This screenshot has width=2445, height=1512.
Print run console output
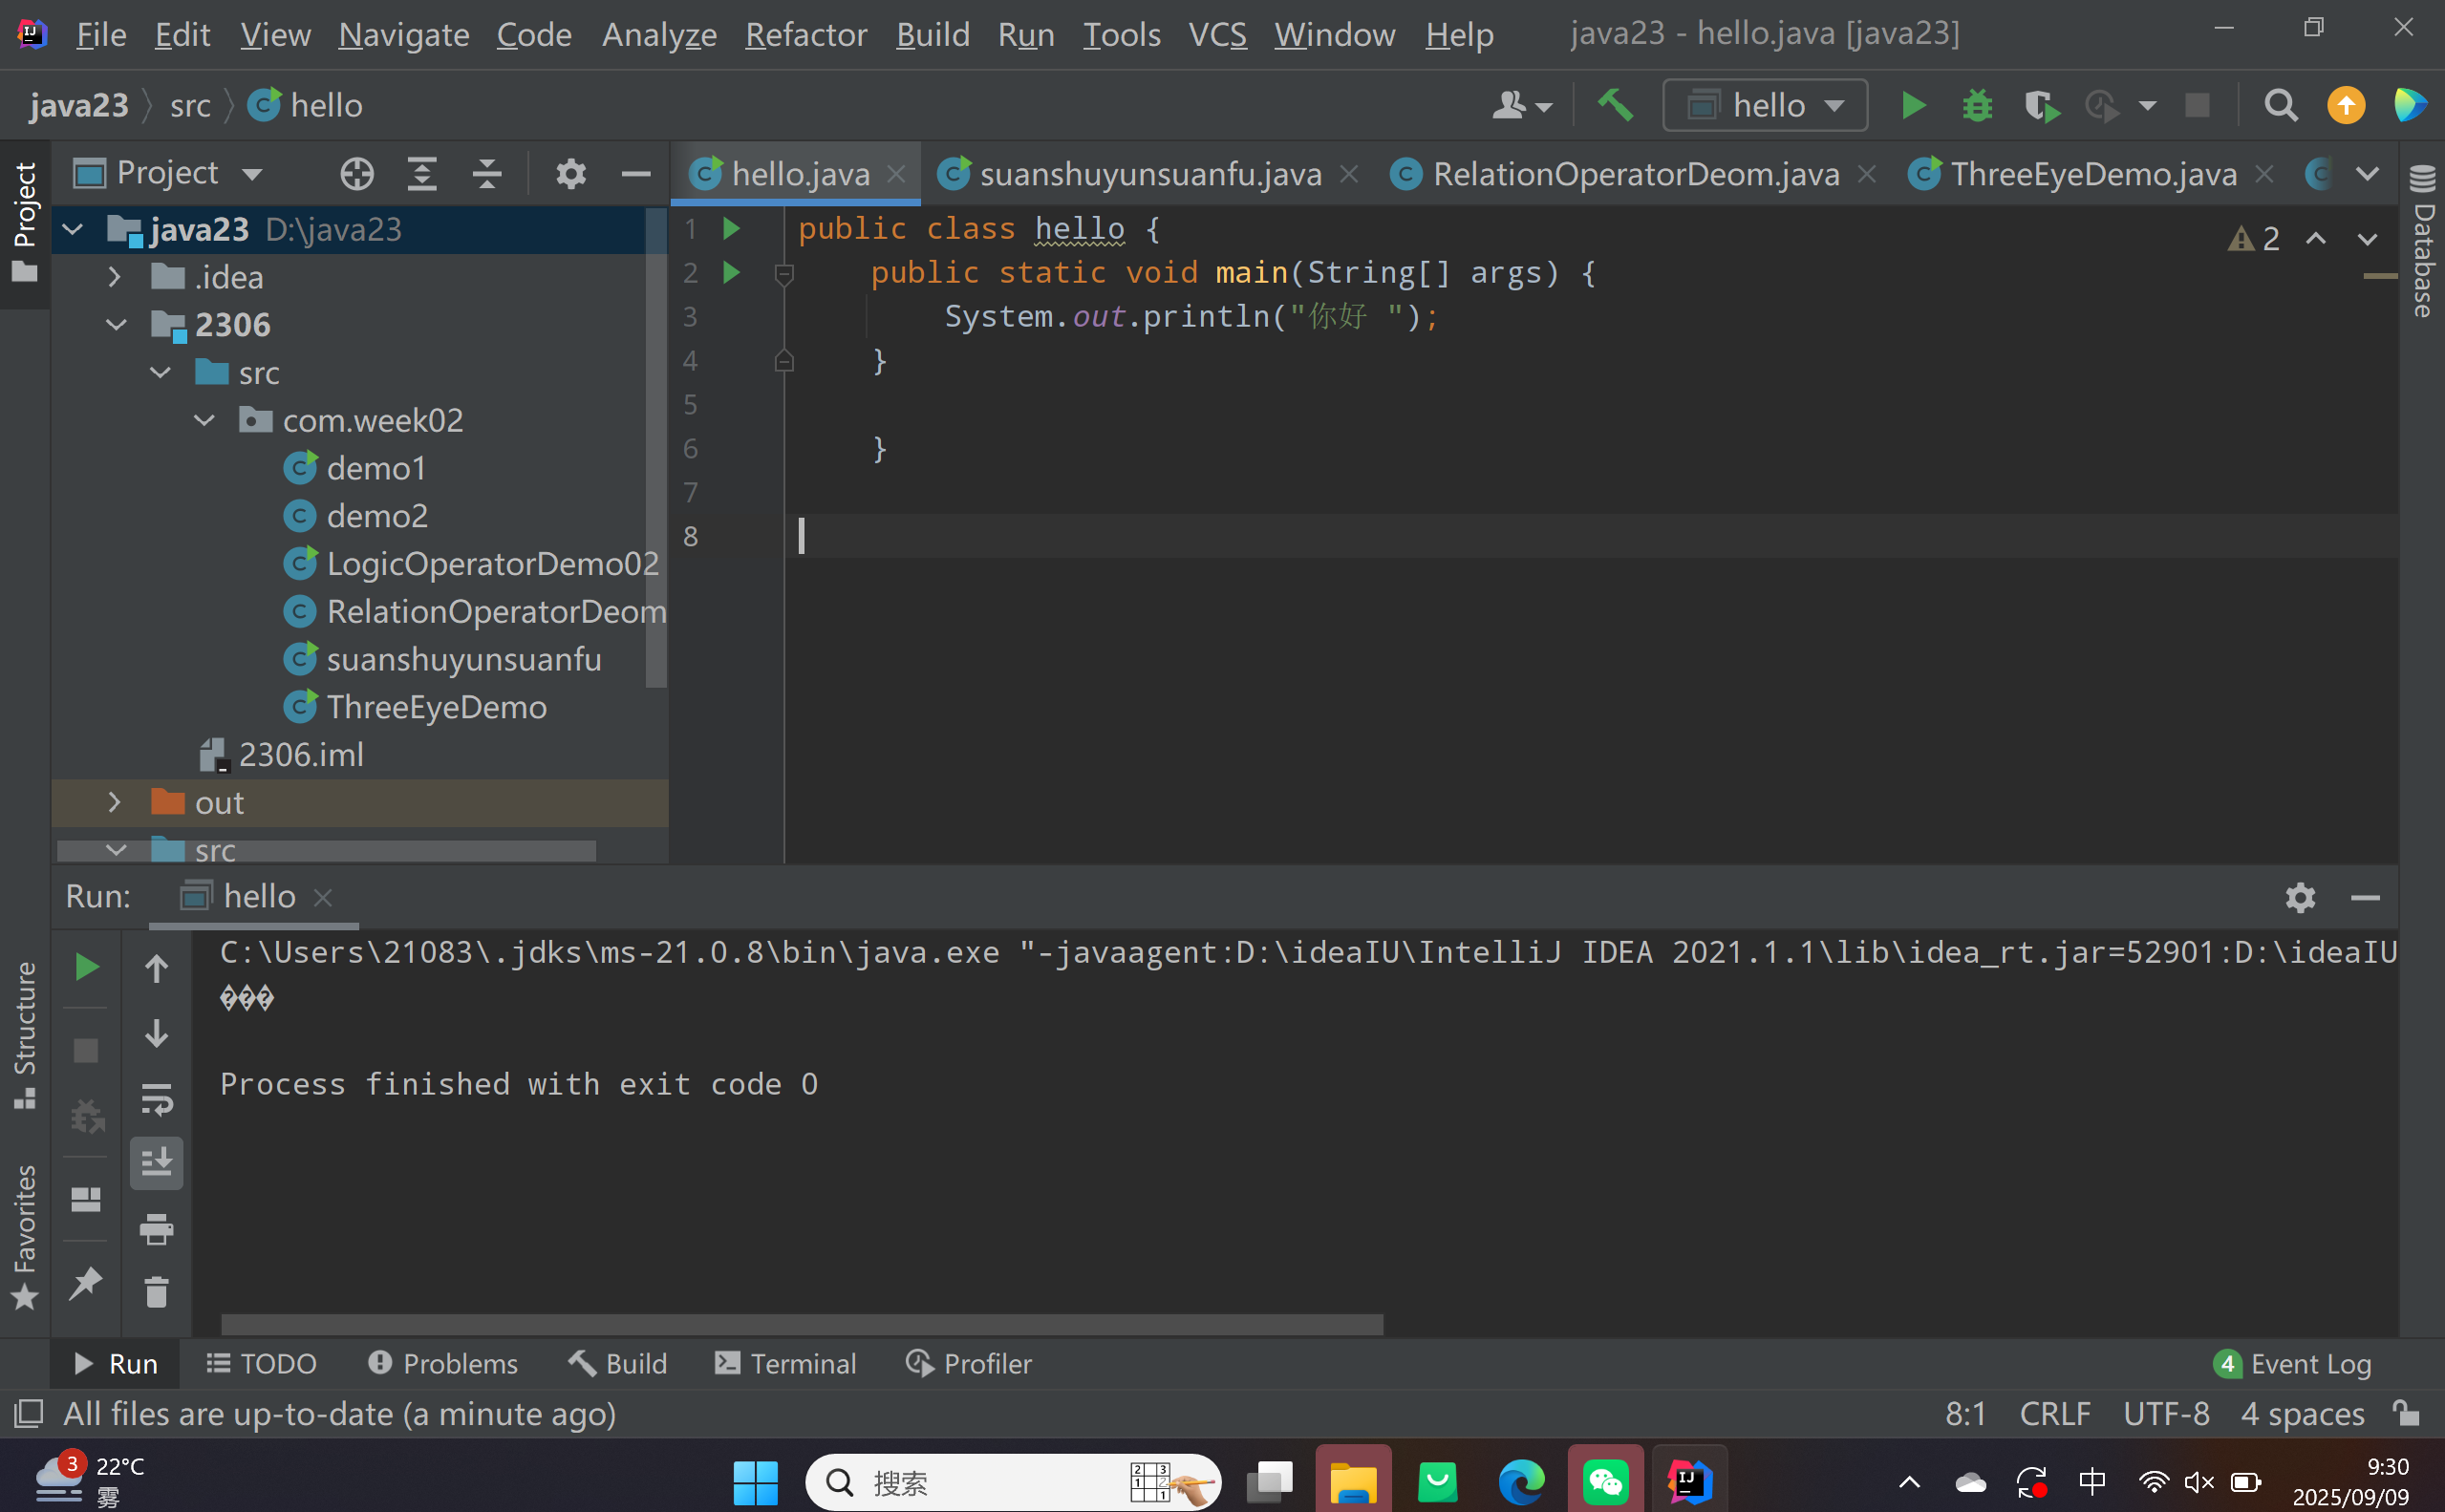(157, 1229)
